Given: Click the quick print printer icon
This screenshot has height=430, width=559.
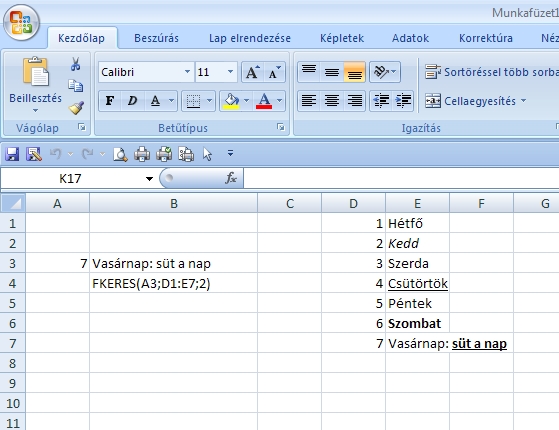Looking at the screenshot, I should 142,154.
